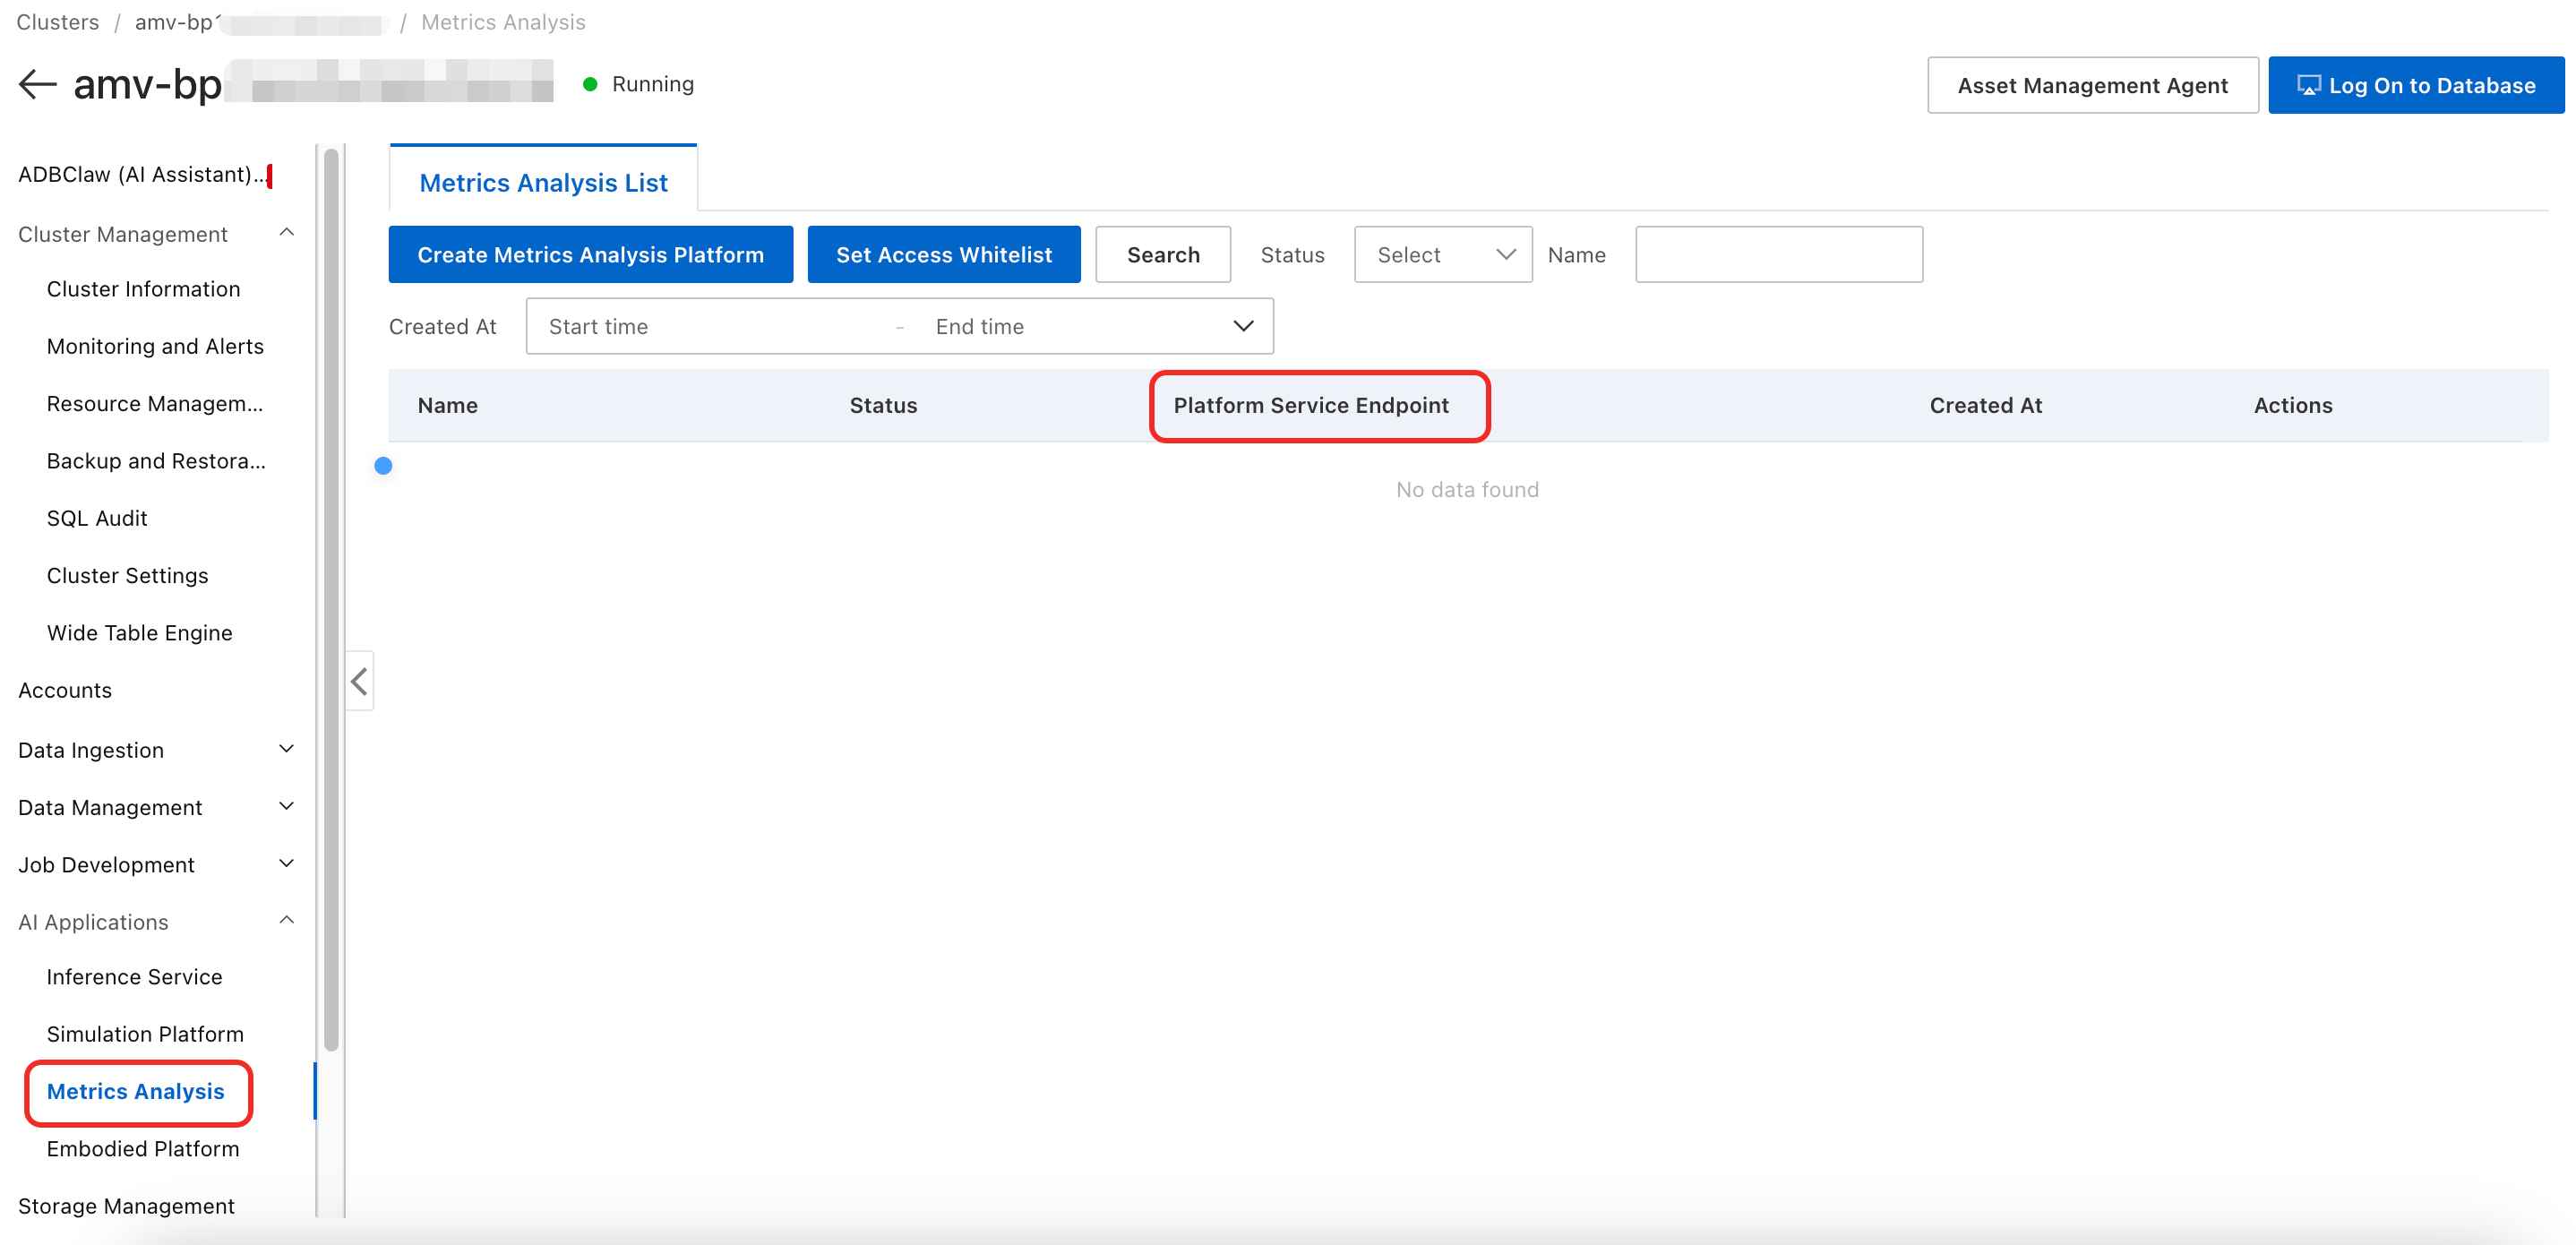Click the back arrow beside cluster name
Screen dimensions: 2576x1245
click(37, 84)
